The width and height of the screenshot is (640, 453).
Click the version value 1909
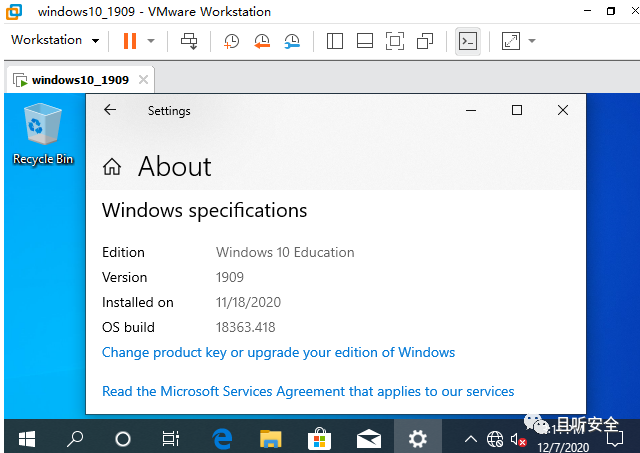[x=230, y=277]
